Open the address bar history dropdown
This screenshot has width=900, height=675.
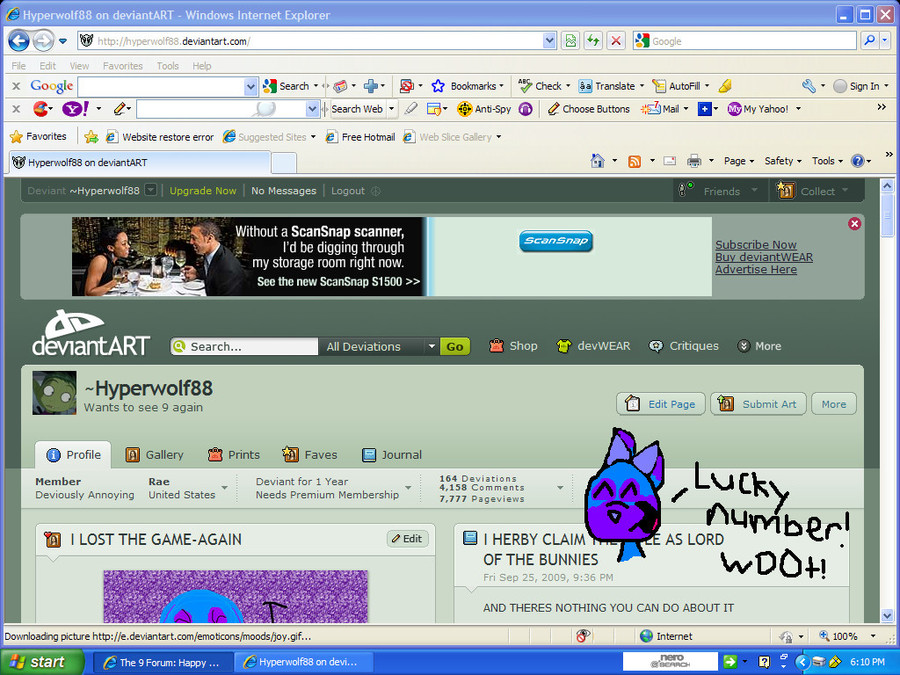pyautogui.click(x=549, y=41)
